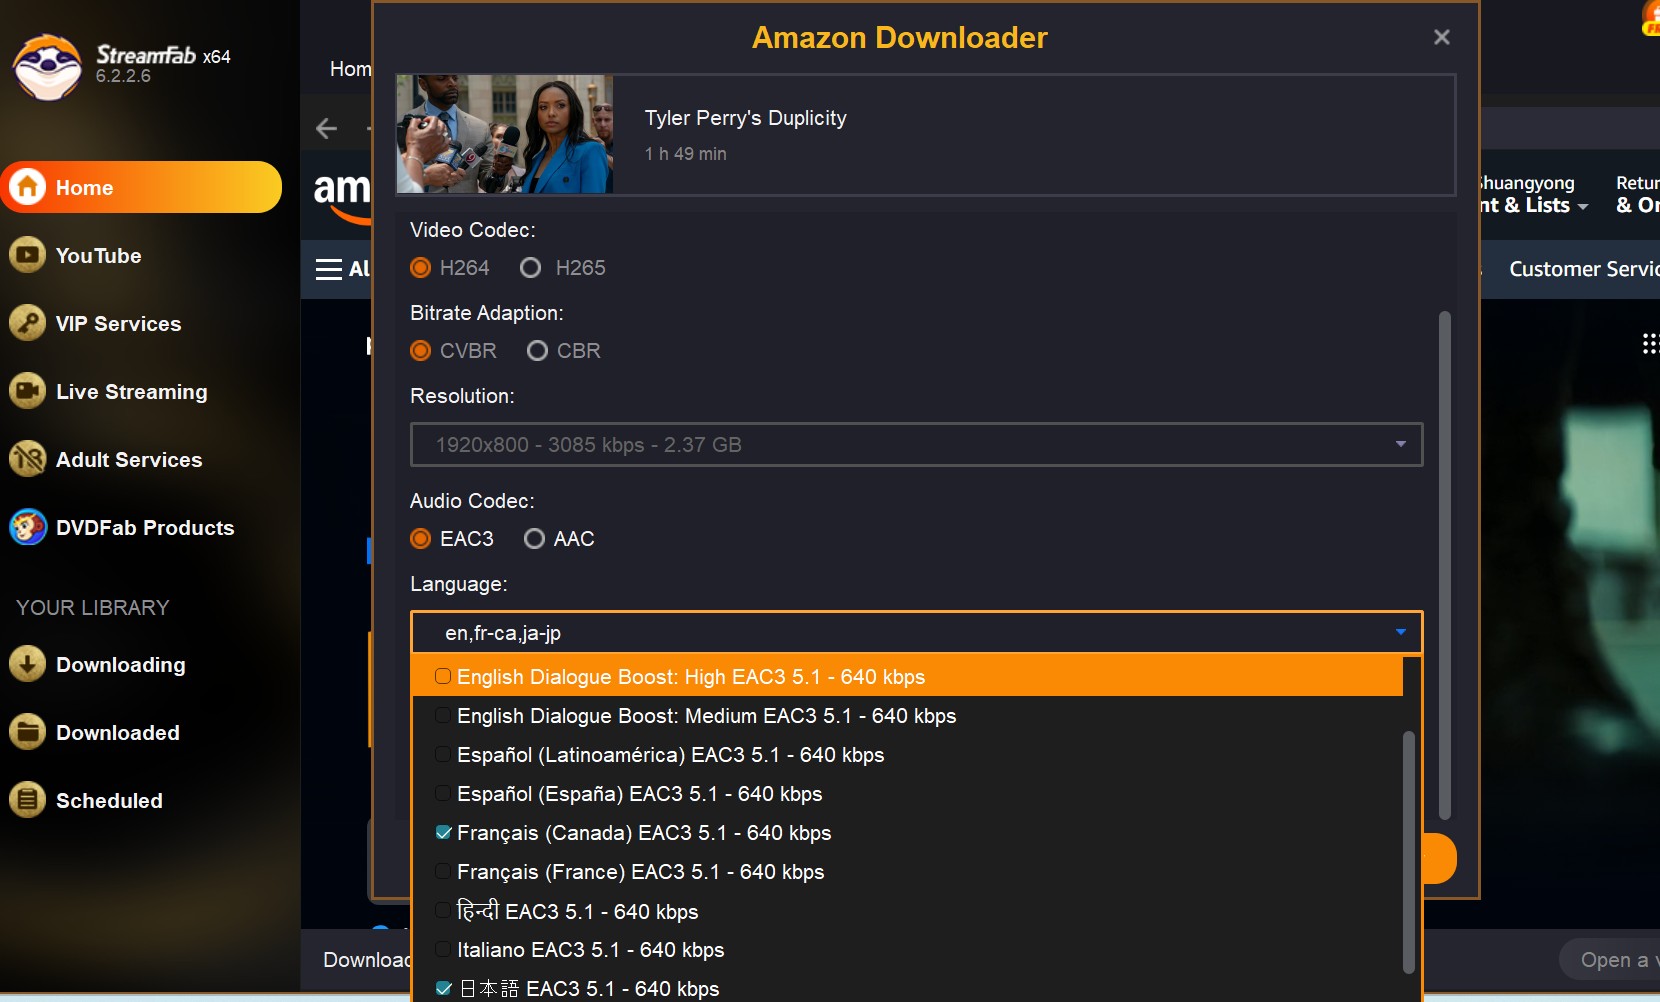Click the StreamFab sloth logo
This screenshot has height=1002, width=1660.
click(47, 66)
